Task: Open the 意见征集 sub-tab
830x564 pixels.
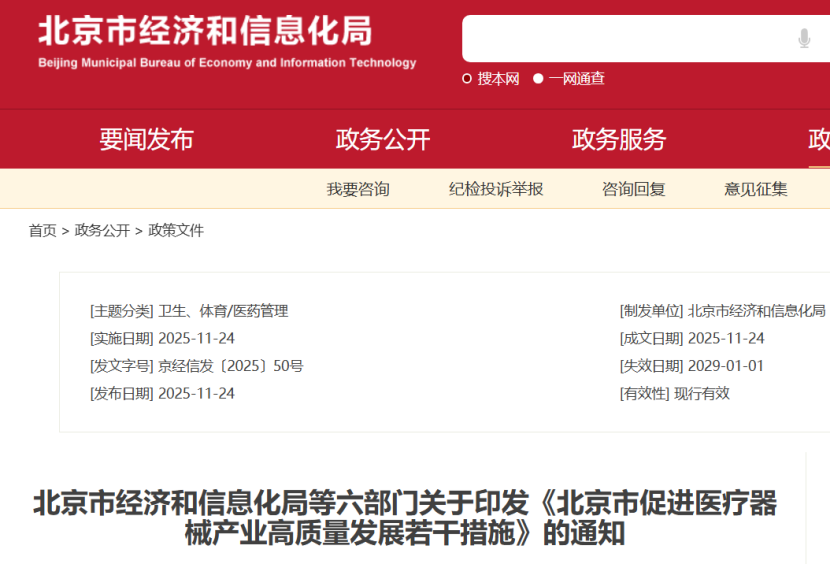Action: pos(756,189)
